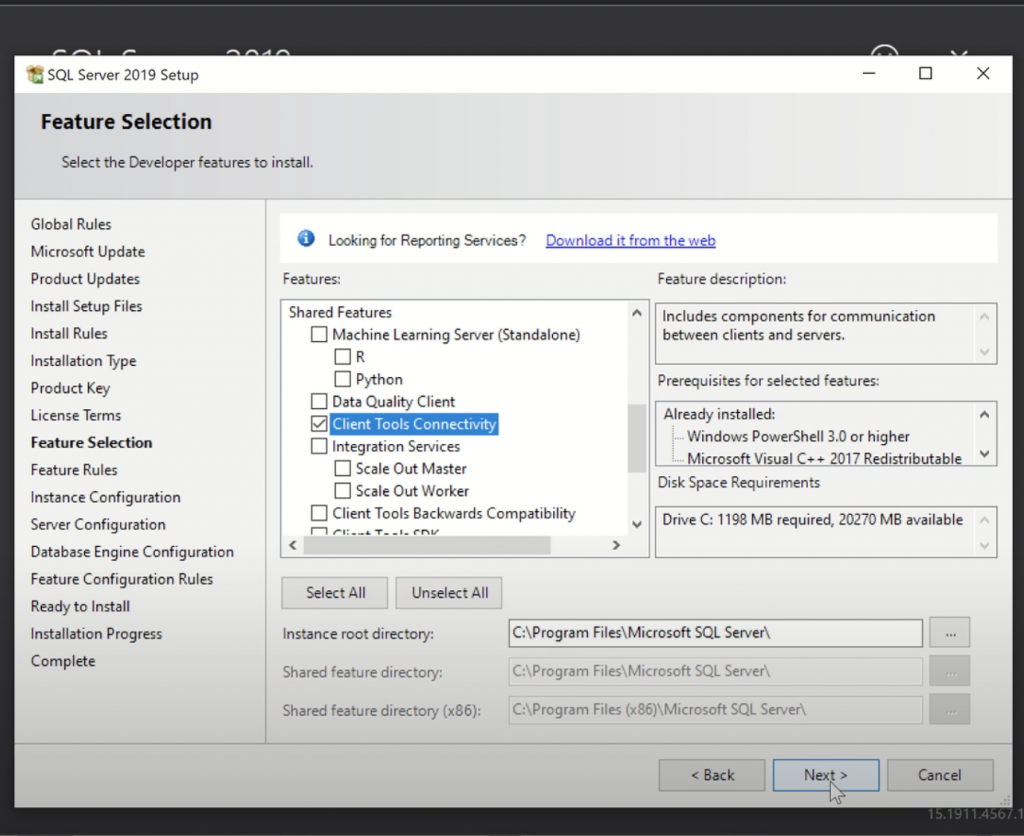Screen dimensions: 1024x836
Task: Check Machine Learning Server (Standalone) box
Action: tap(319, 335)
